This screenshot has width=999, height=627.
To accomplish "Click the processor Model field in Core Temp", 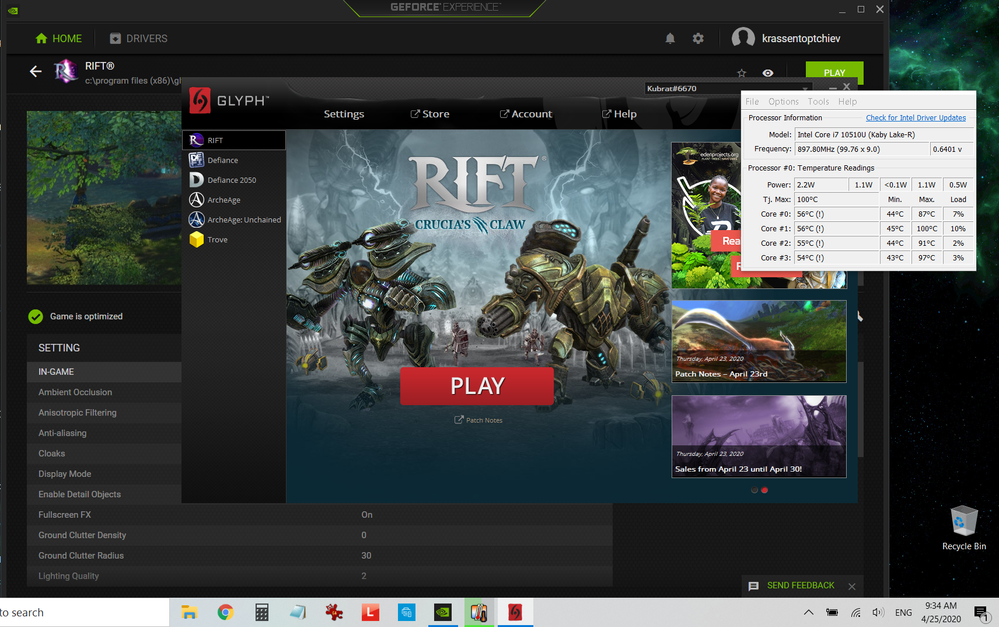I will (884, 134).
